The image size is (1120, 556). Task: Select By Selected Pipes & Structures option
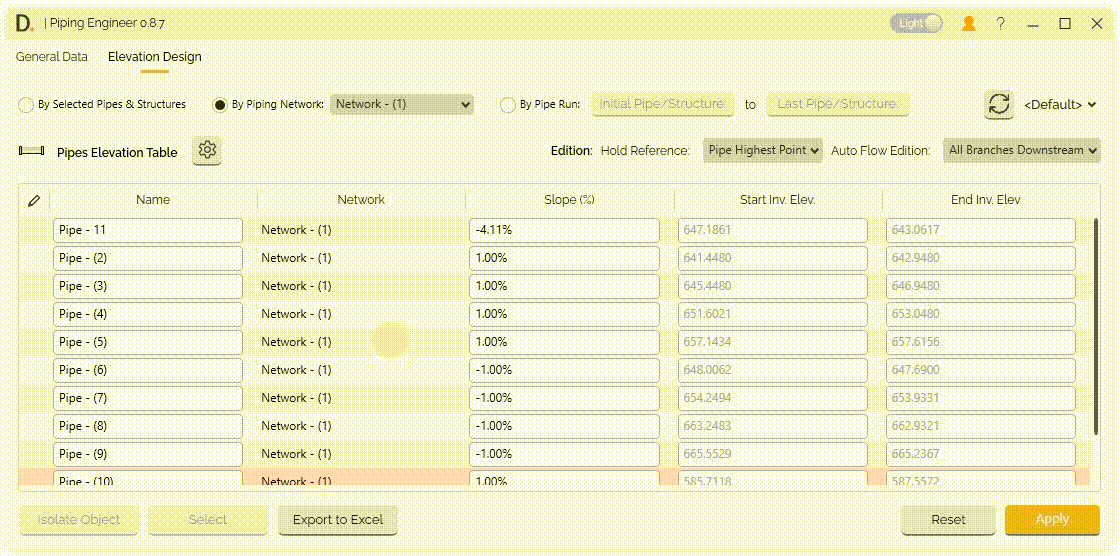(x=26, y=105)
